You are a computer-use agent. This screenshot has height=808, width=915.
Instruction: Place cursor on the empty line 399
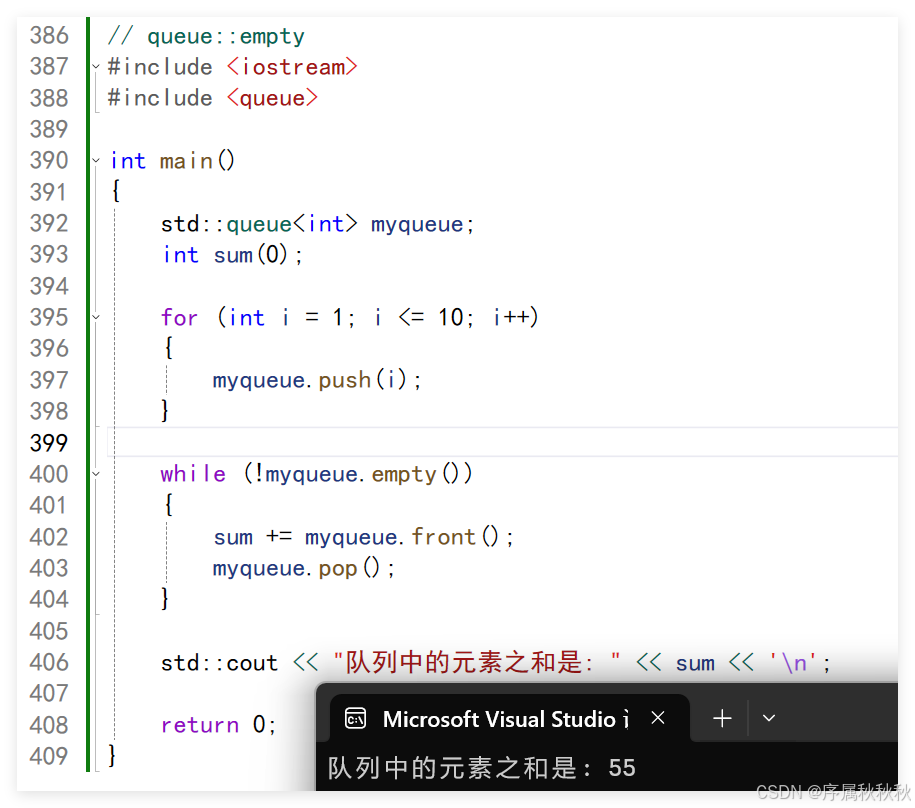coord(503,442)
